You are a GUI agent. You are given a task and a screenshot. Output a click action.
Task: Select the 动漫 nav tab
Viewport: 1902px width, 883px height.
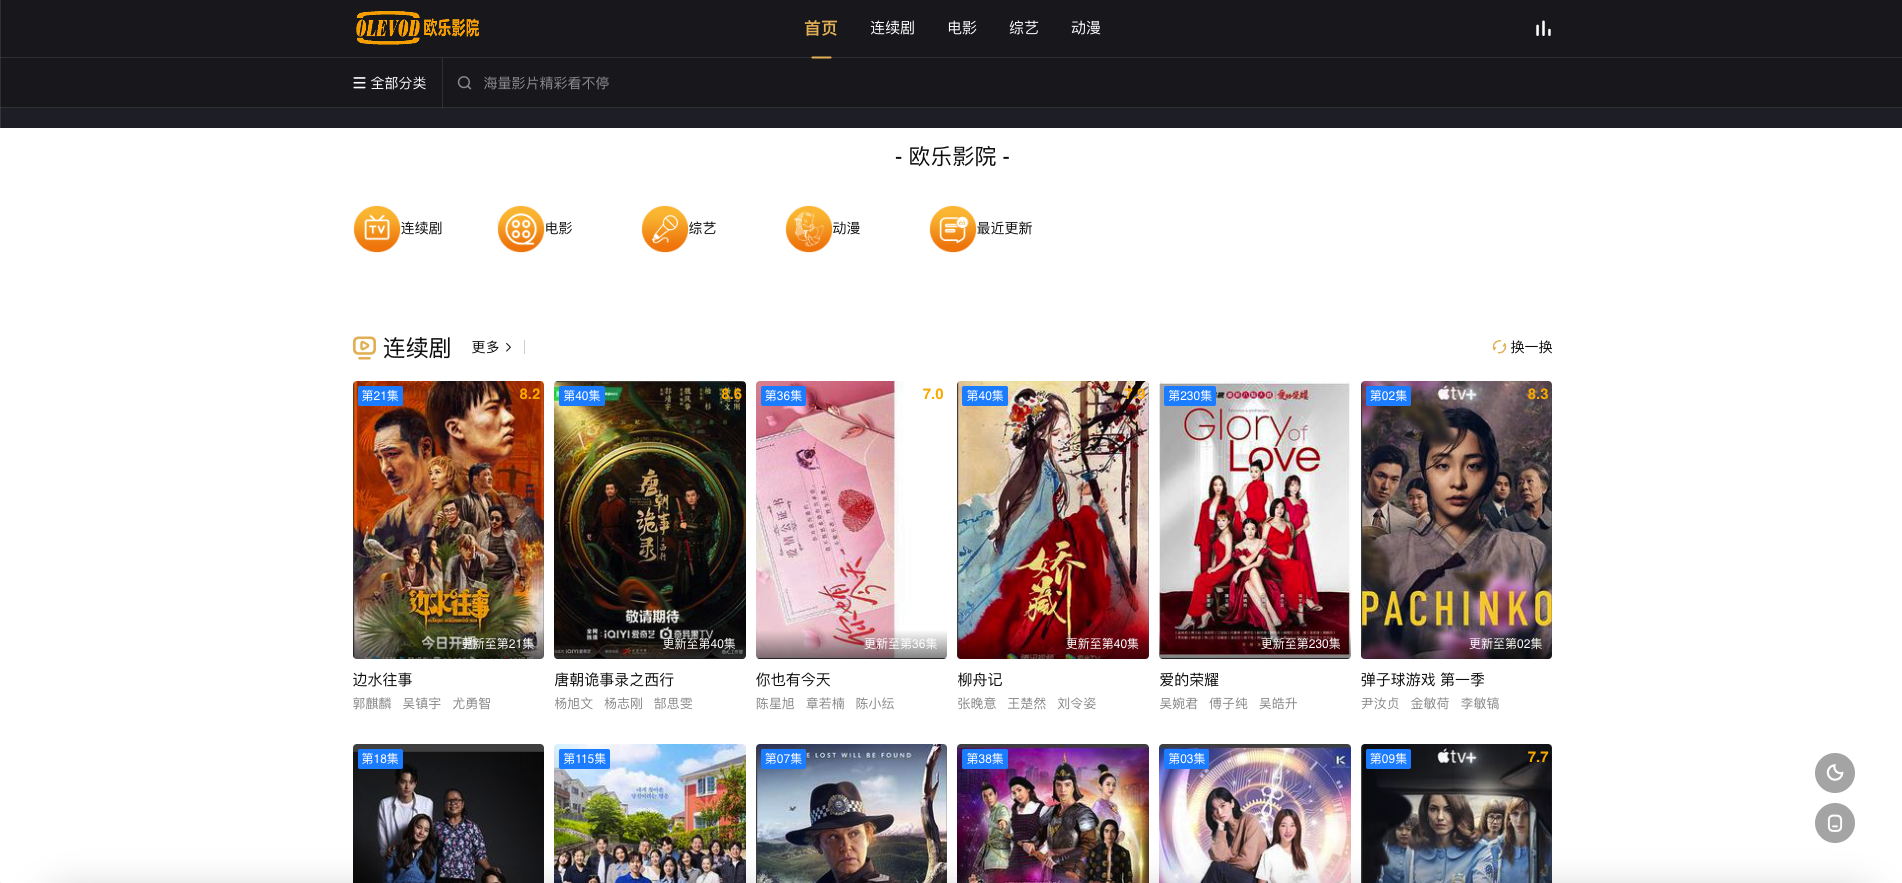[1086, 28]
